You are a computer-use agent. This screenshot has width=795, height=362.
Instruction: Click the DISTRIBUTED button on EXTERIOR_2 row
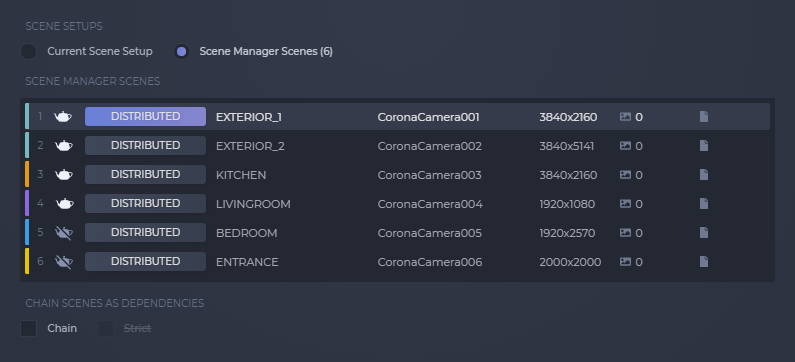point(146,146)
